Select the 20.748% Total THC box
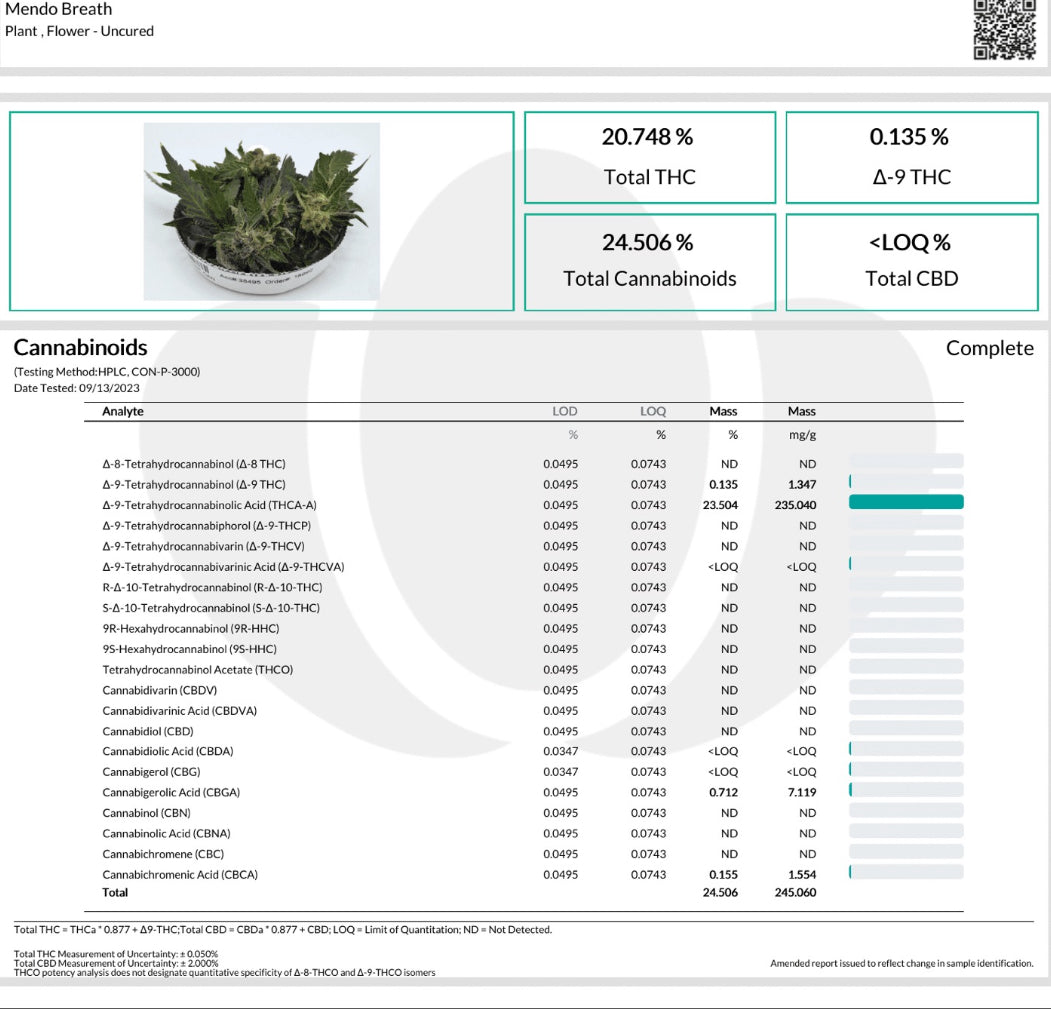 649,158
